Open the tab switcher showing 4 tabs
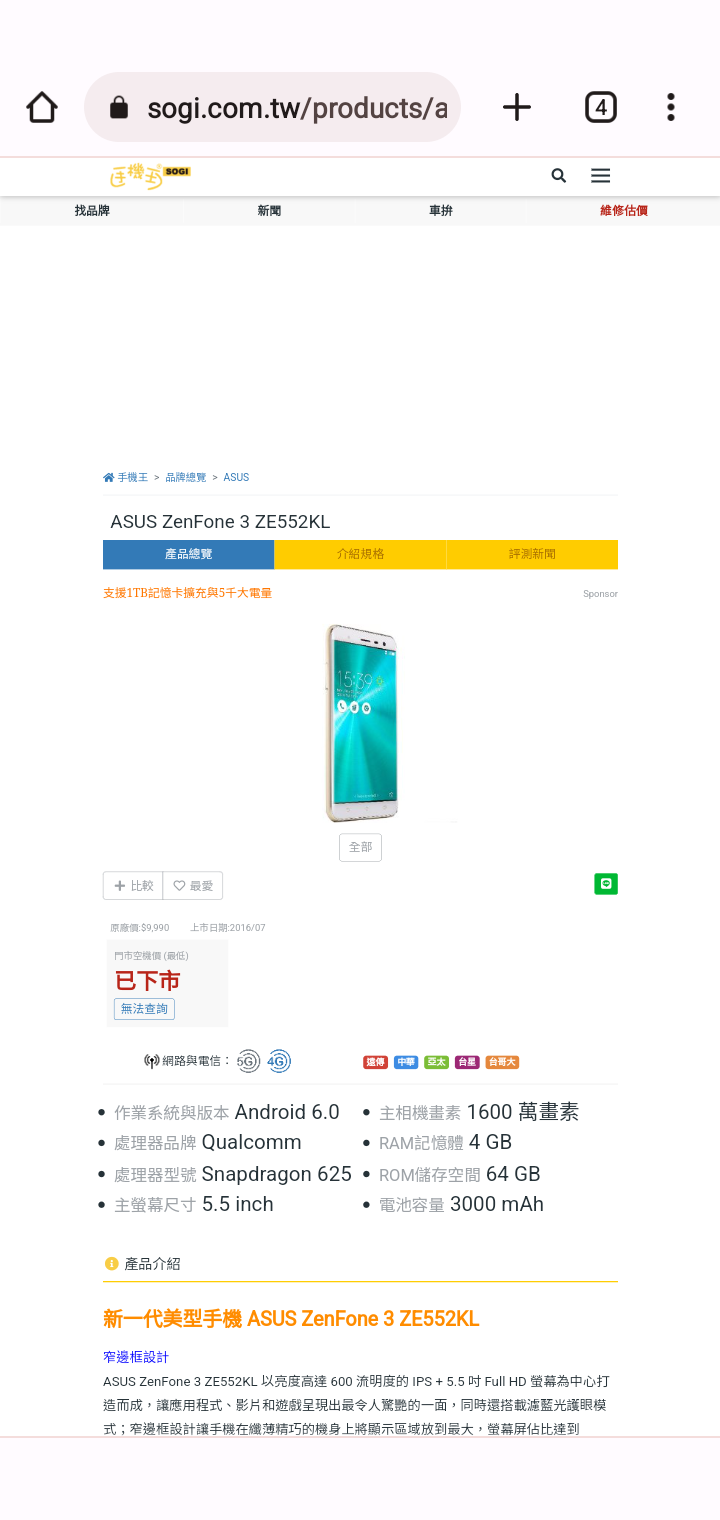The image size is (720, 1520). tap(600, 107)
